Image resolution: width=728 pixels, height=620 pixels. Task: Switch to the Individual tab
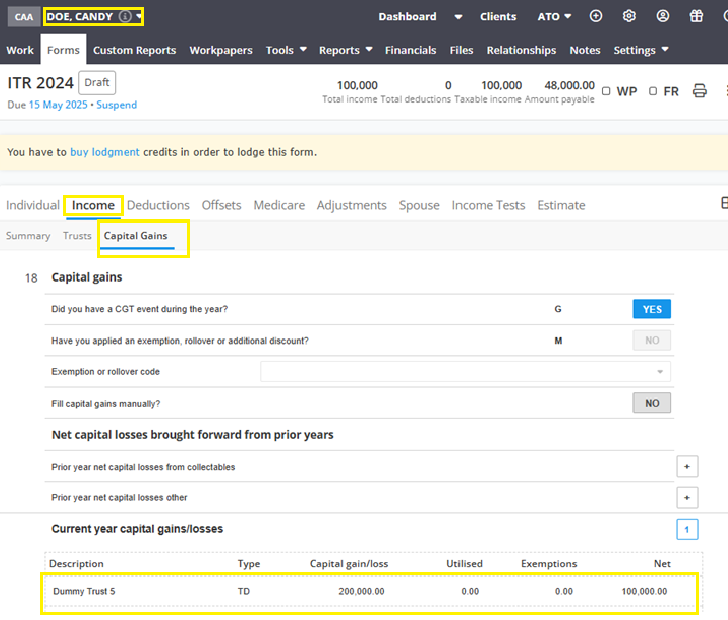coord(33,205)
